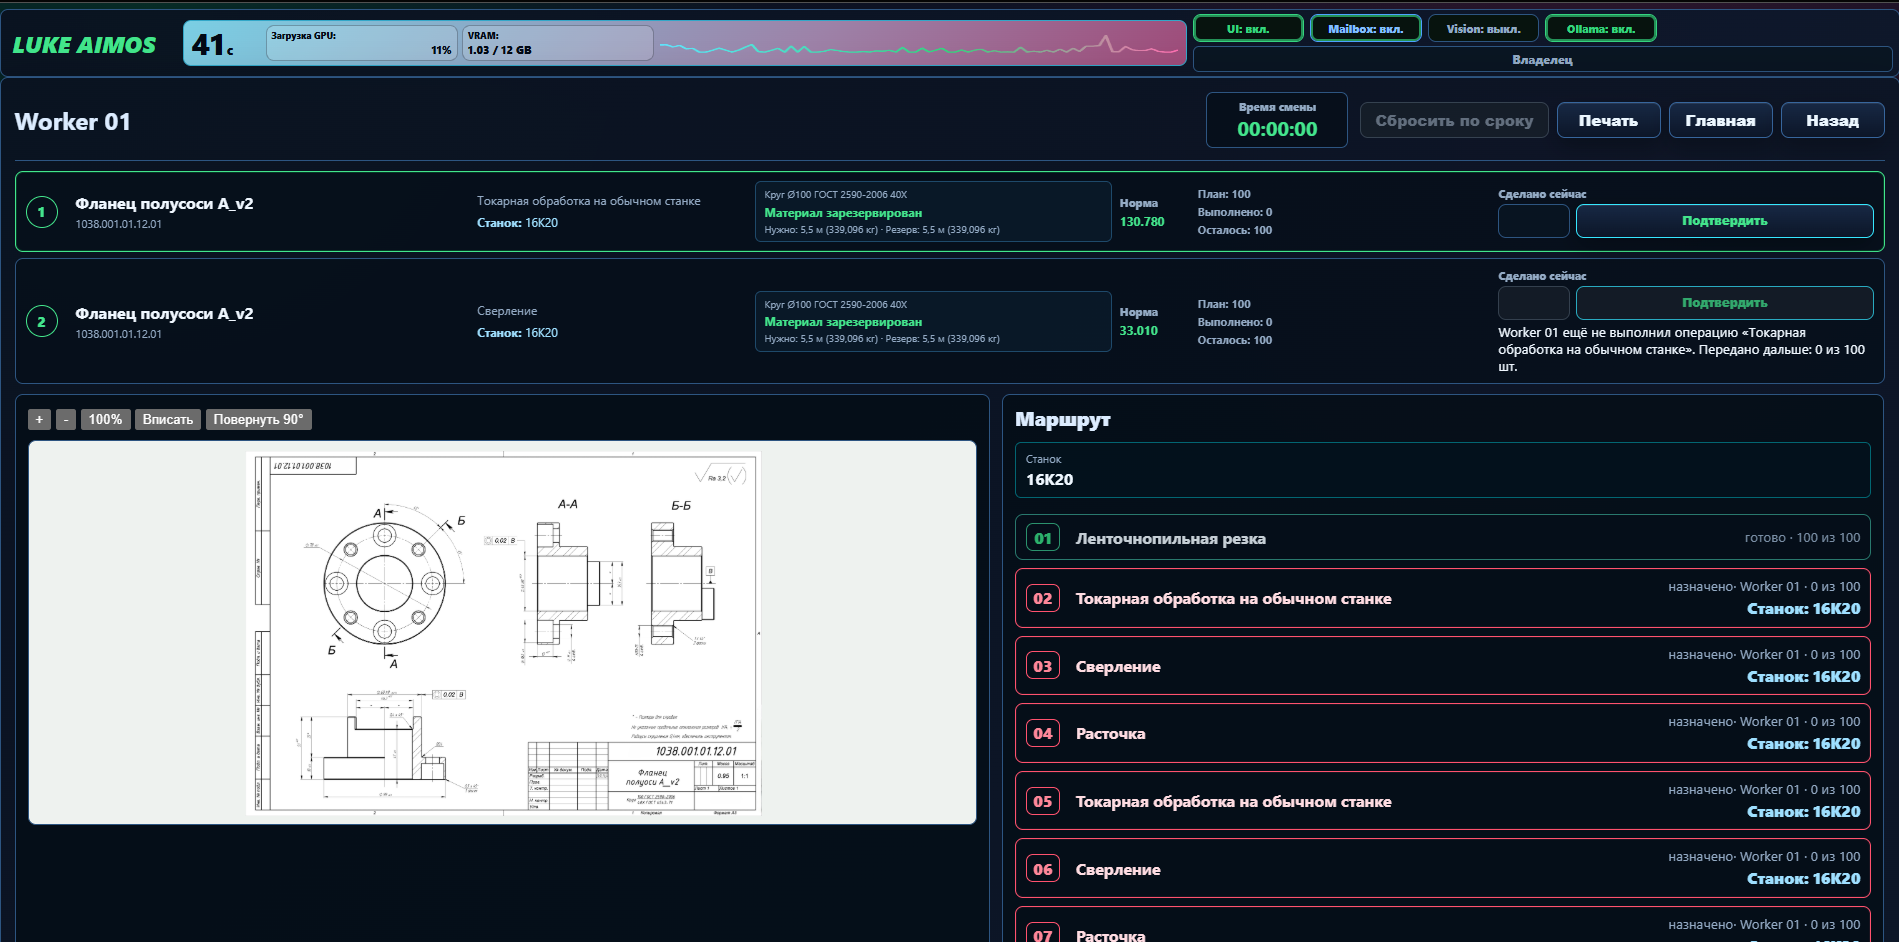Click the GPU temperature 41 C readout

pyautogui.click(x=213, y=45)
